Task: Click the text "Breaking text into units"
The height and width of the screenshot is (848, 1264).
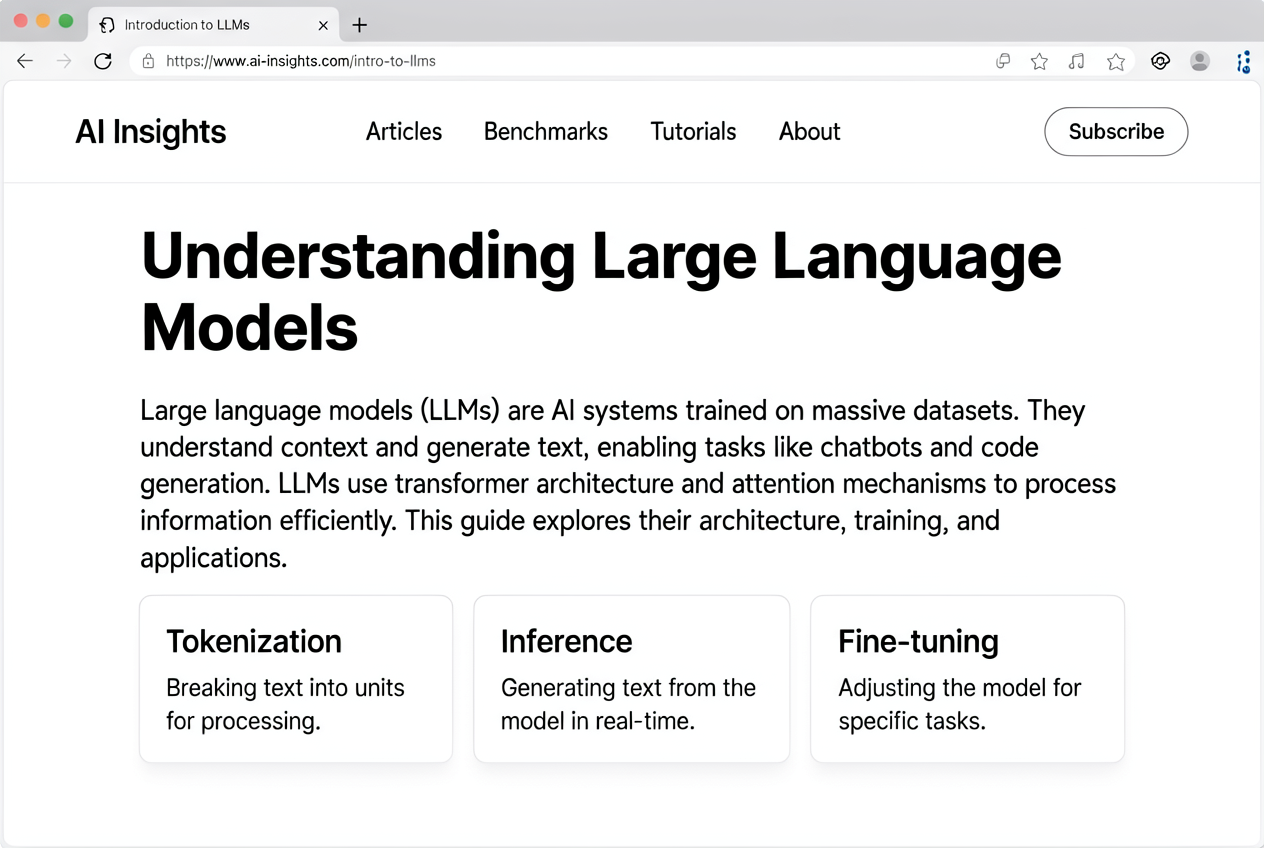Action: click(x=285, y=688)
